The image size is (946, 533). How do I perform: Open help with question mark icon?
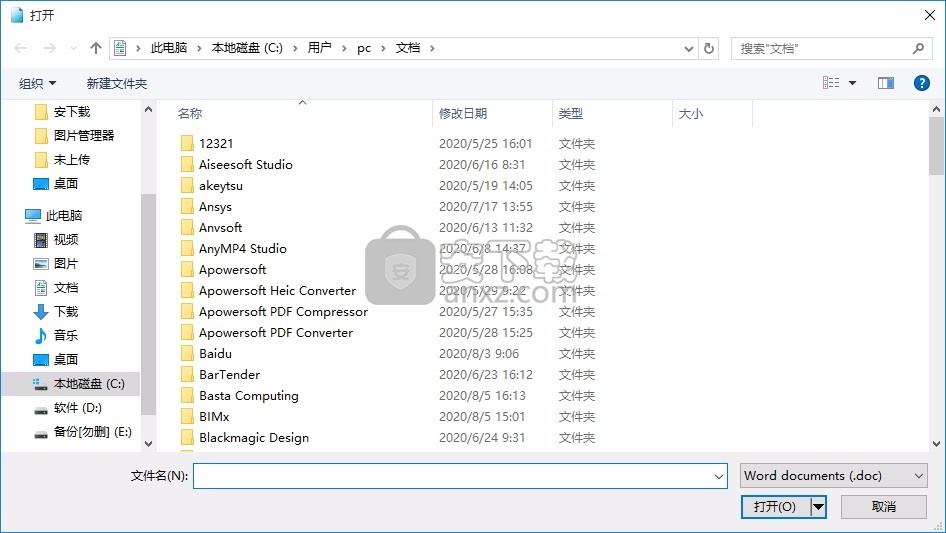[x=921, y=83]
